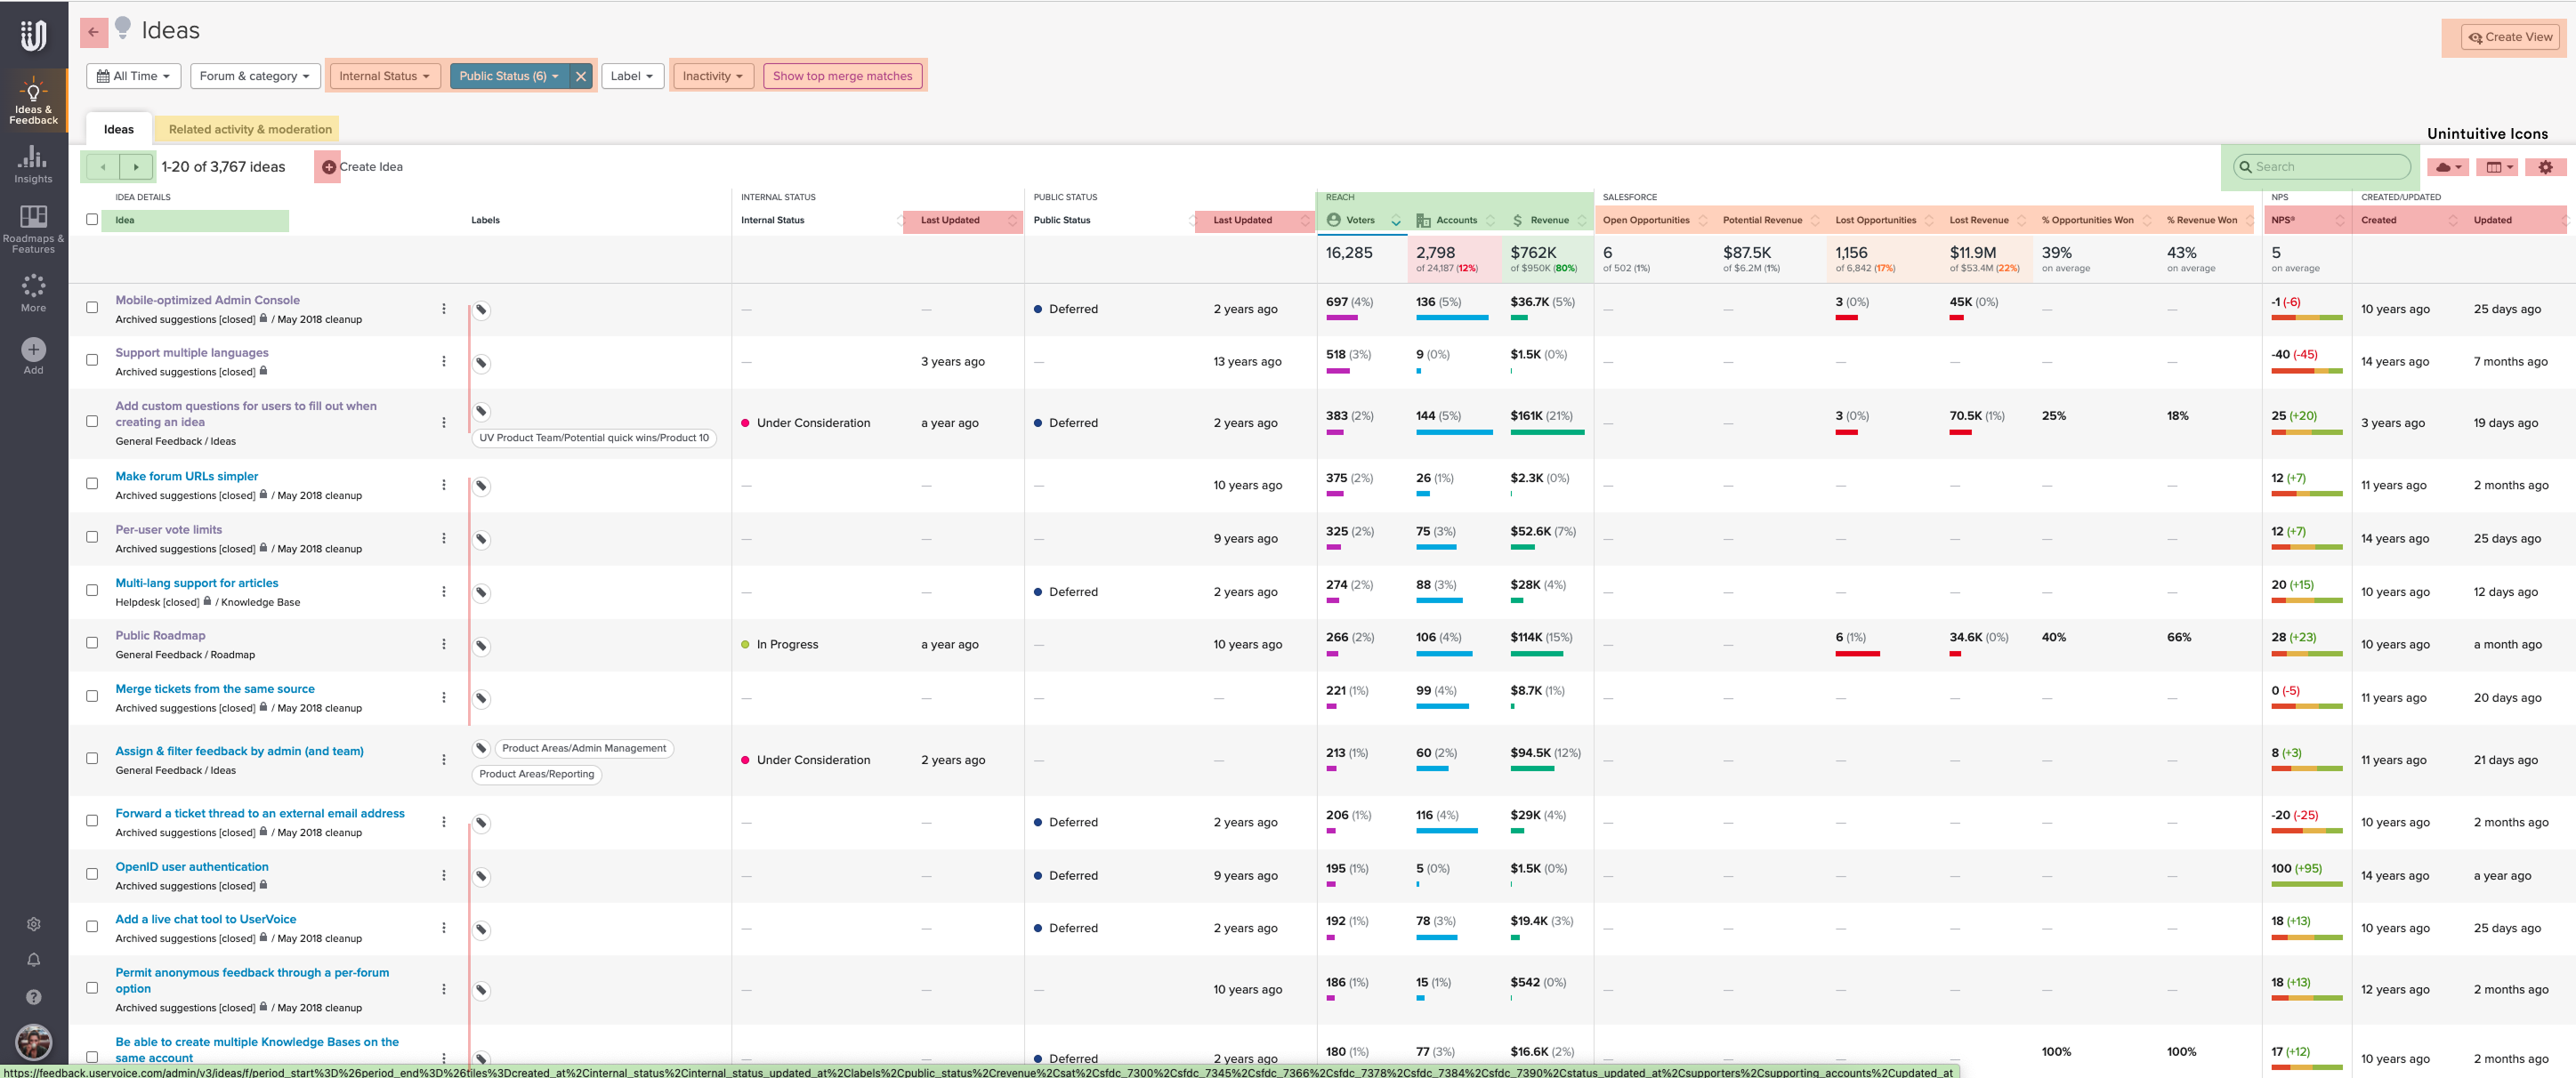Screen dimensions: 2576x1078
Task: Toggle the select-all ideas checkbox
Action: pyautogui.click(x=92, y=220)
